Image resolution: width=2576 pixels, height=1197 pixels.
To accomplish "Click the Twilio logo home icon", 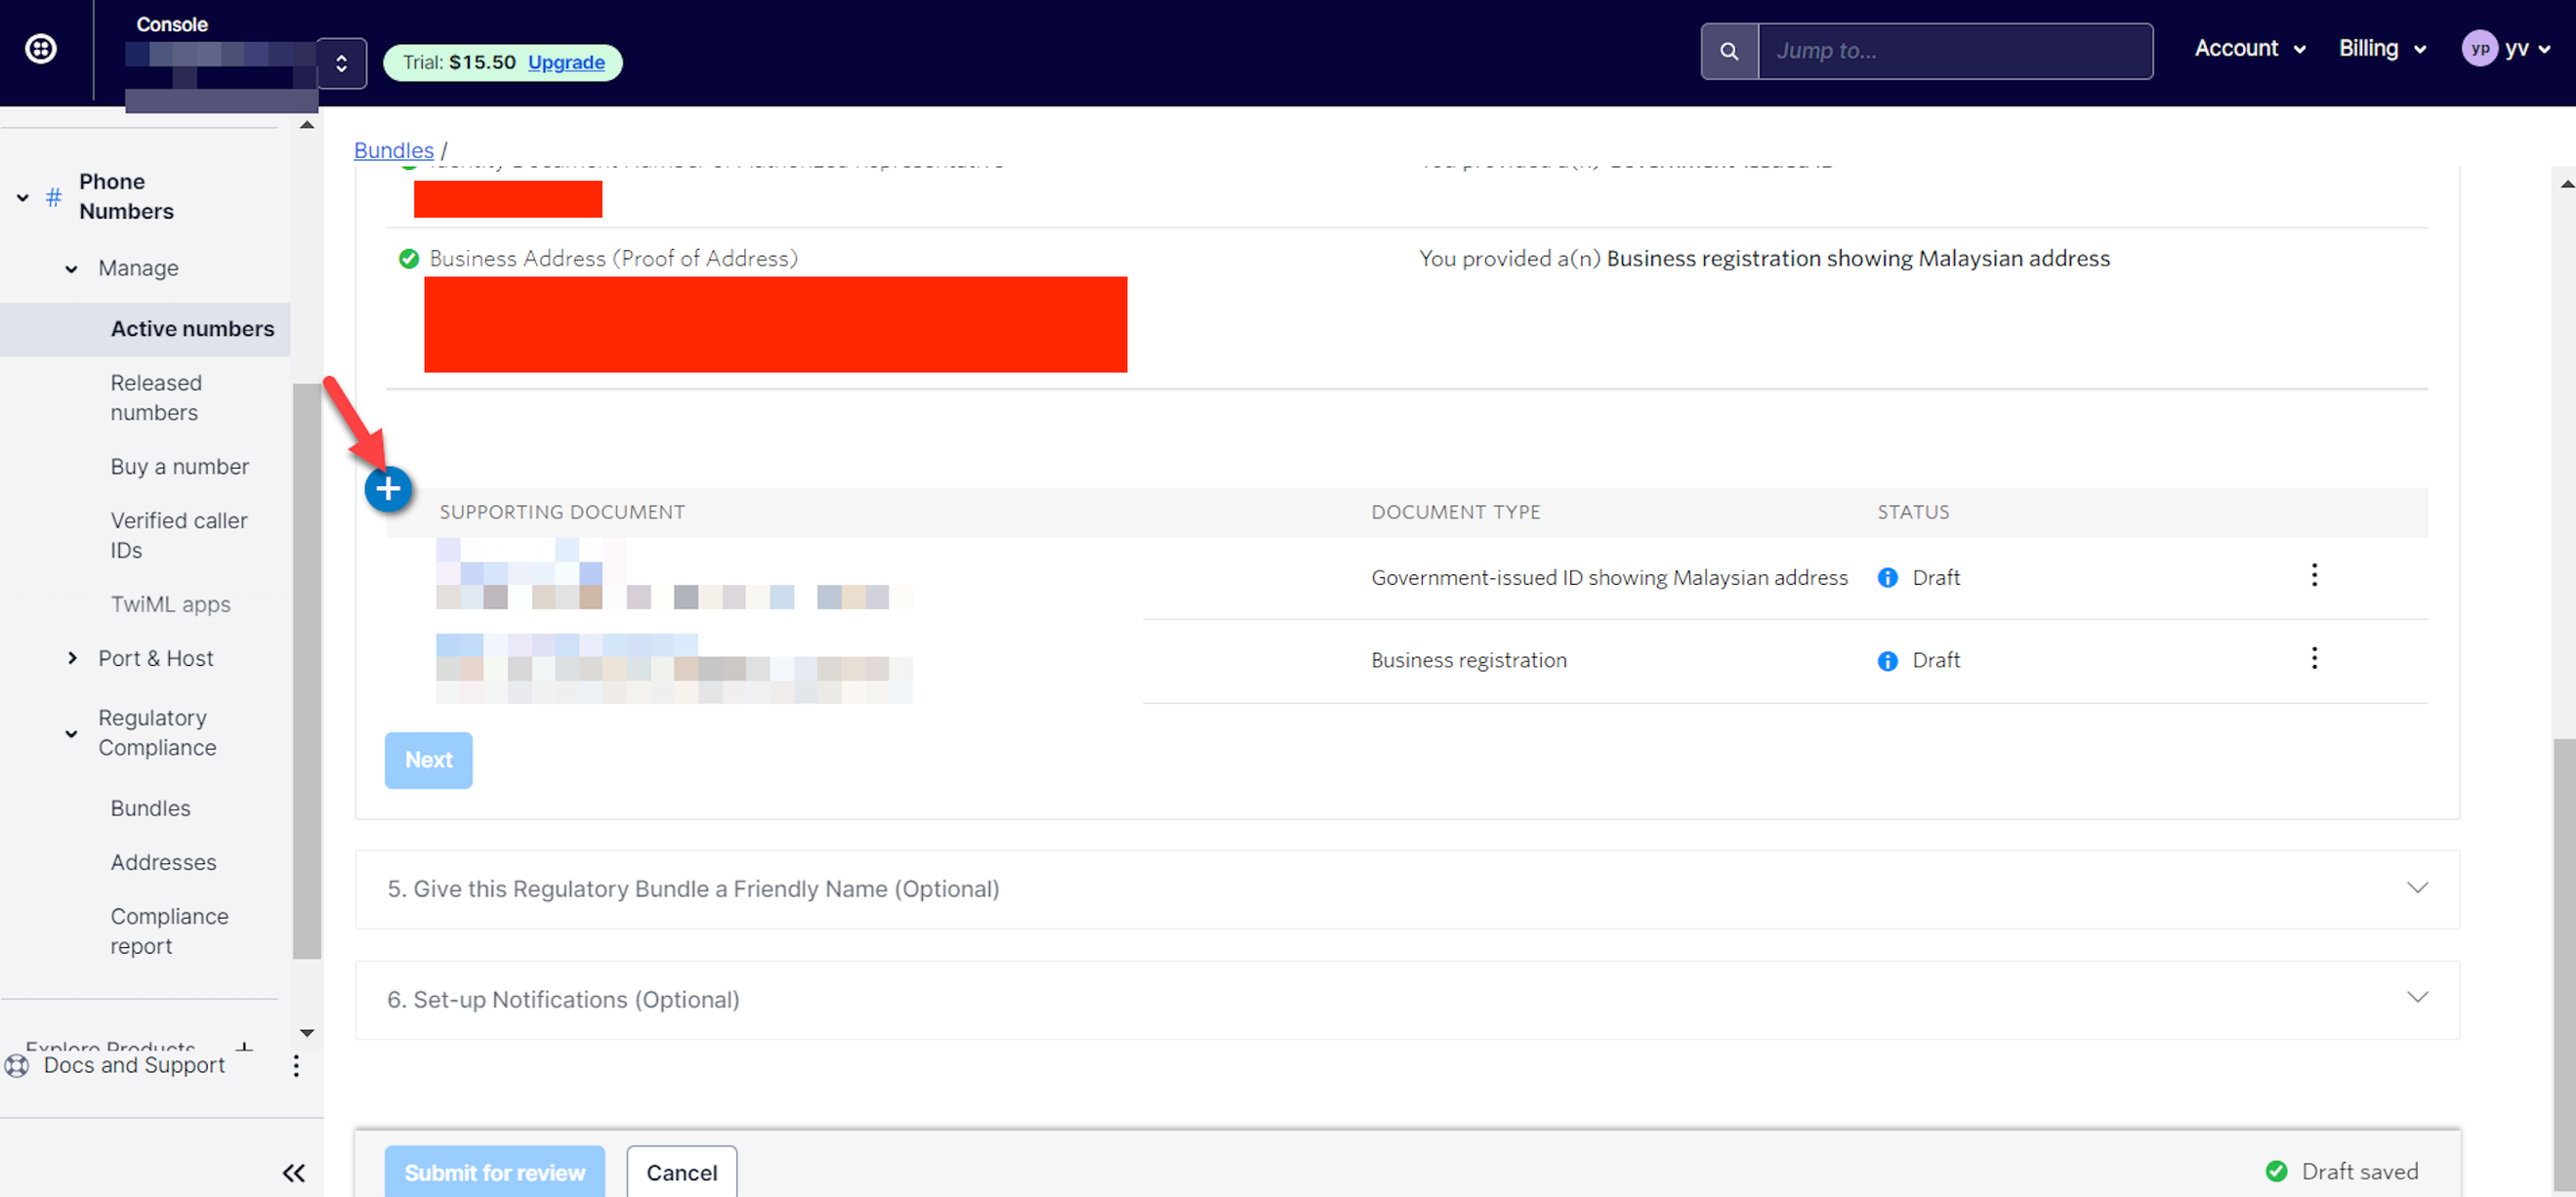I will (x=41, y=48).
